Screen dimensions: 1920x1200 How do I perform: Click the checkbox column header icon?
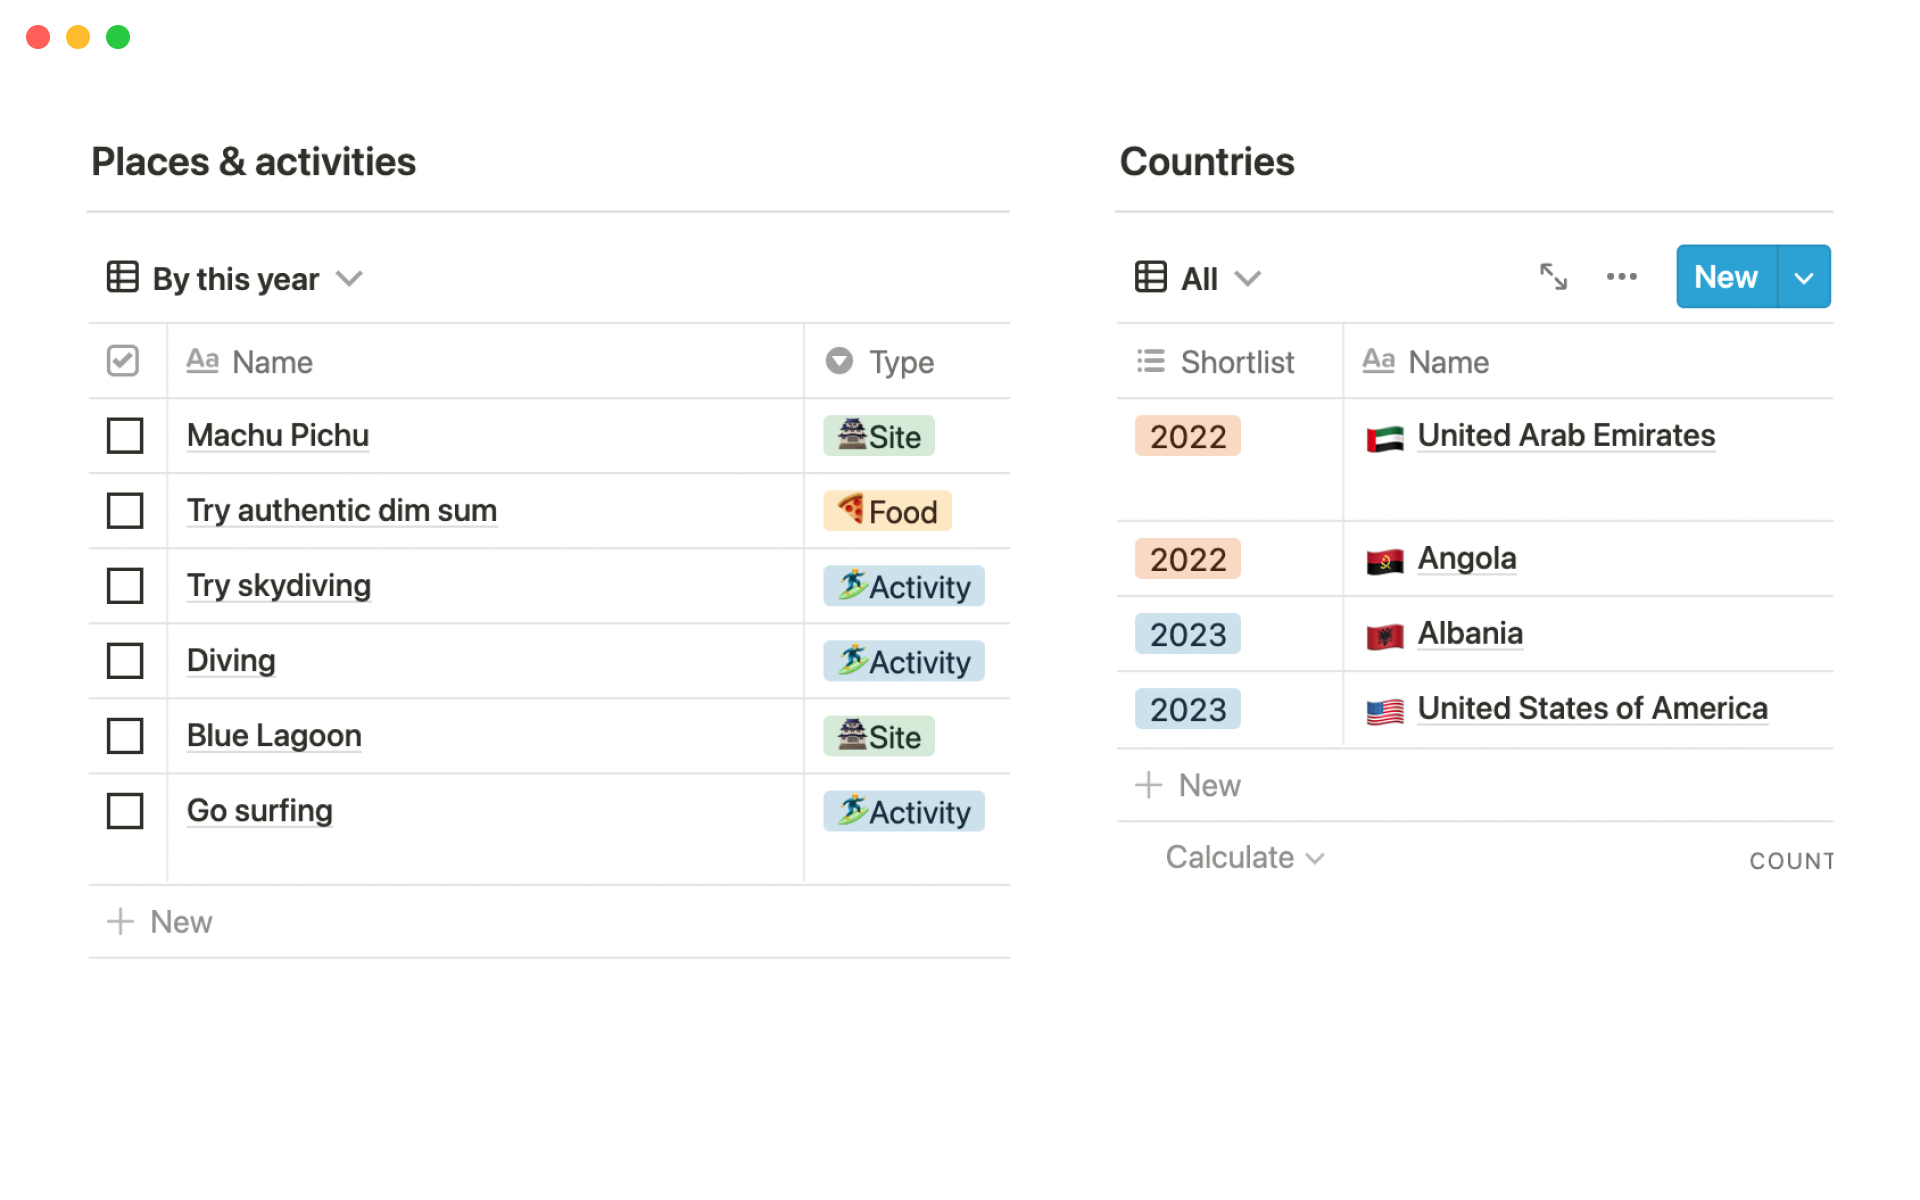pyautogui.click(x=123, y=361)
